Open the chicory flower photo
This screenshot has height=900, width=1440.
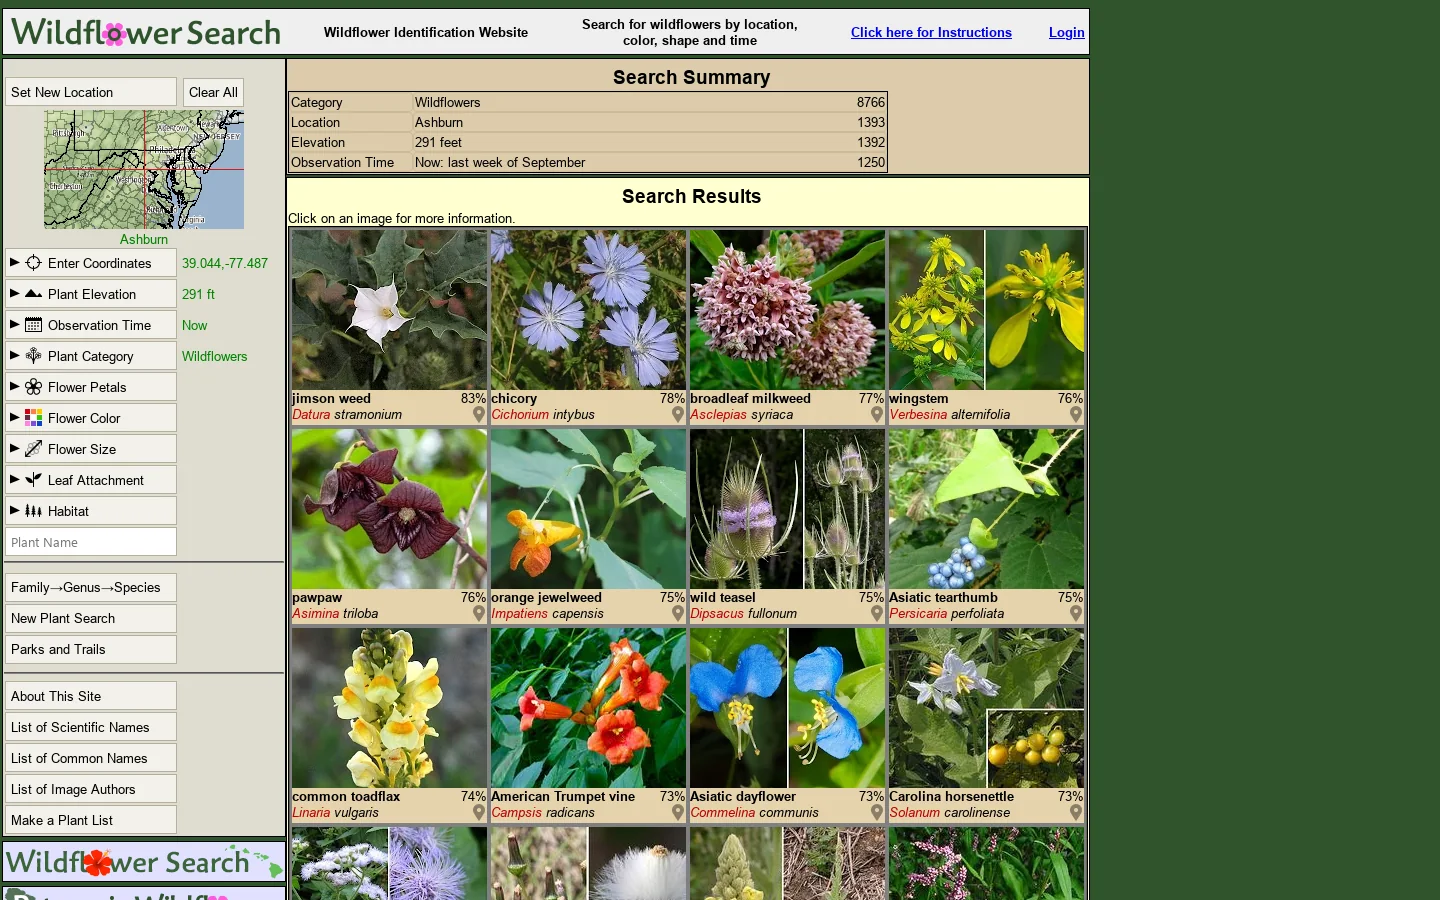588,310
